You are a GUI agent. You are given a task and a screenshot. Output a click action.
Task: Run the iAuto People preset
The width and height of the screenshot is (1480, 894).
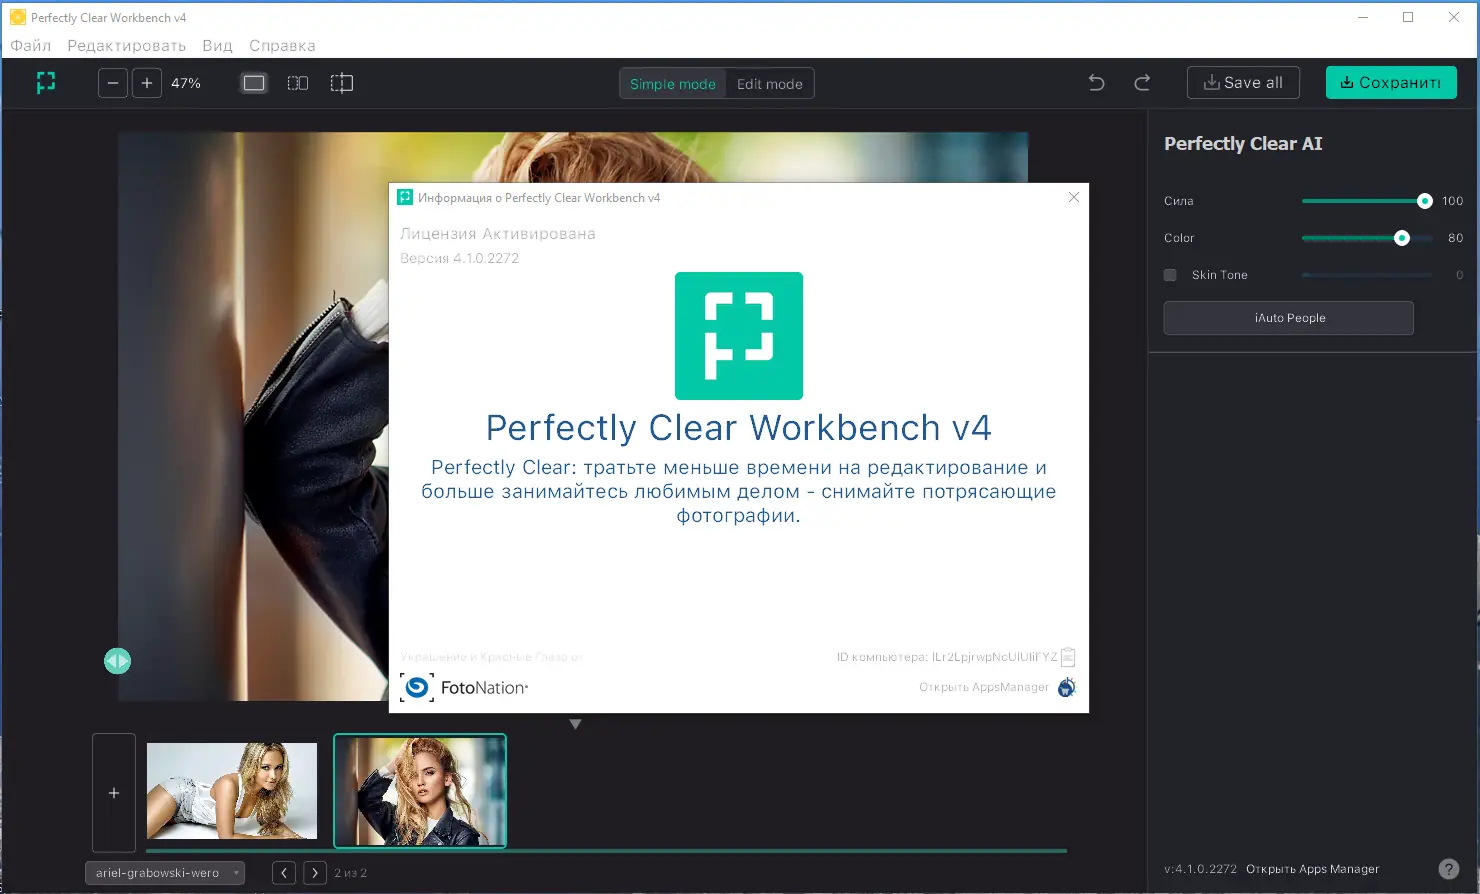pyautogui.click(x=1288, y=317)
